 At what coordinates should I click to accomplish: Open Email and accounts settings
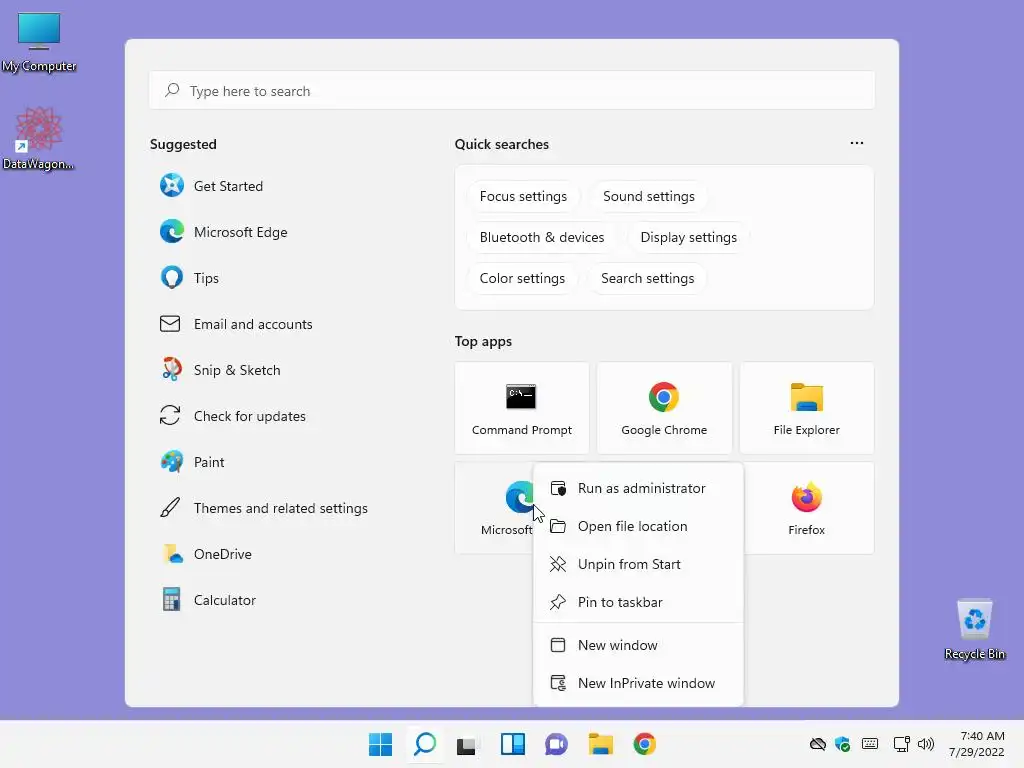click(236, 324)
